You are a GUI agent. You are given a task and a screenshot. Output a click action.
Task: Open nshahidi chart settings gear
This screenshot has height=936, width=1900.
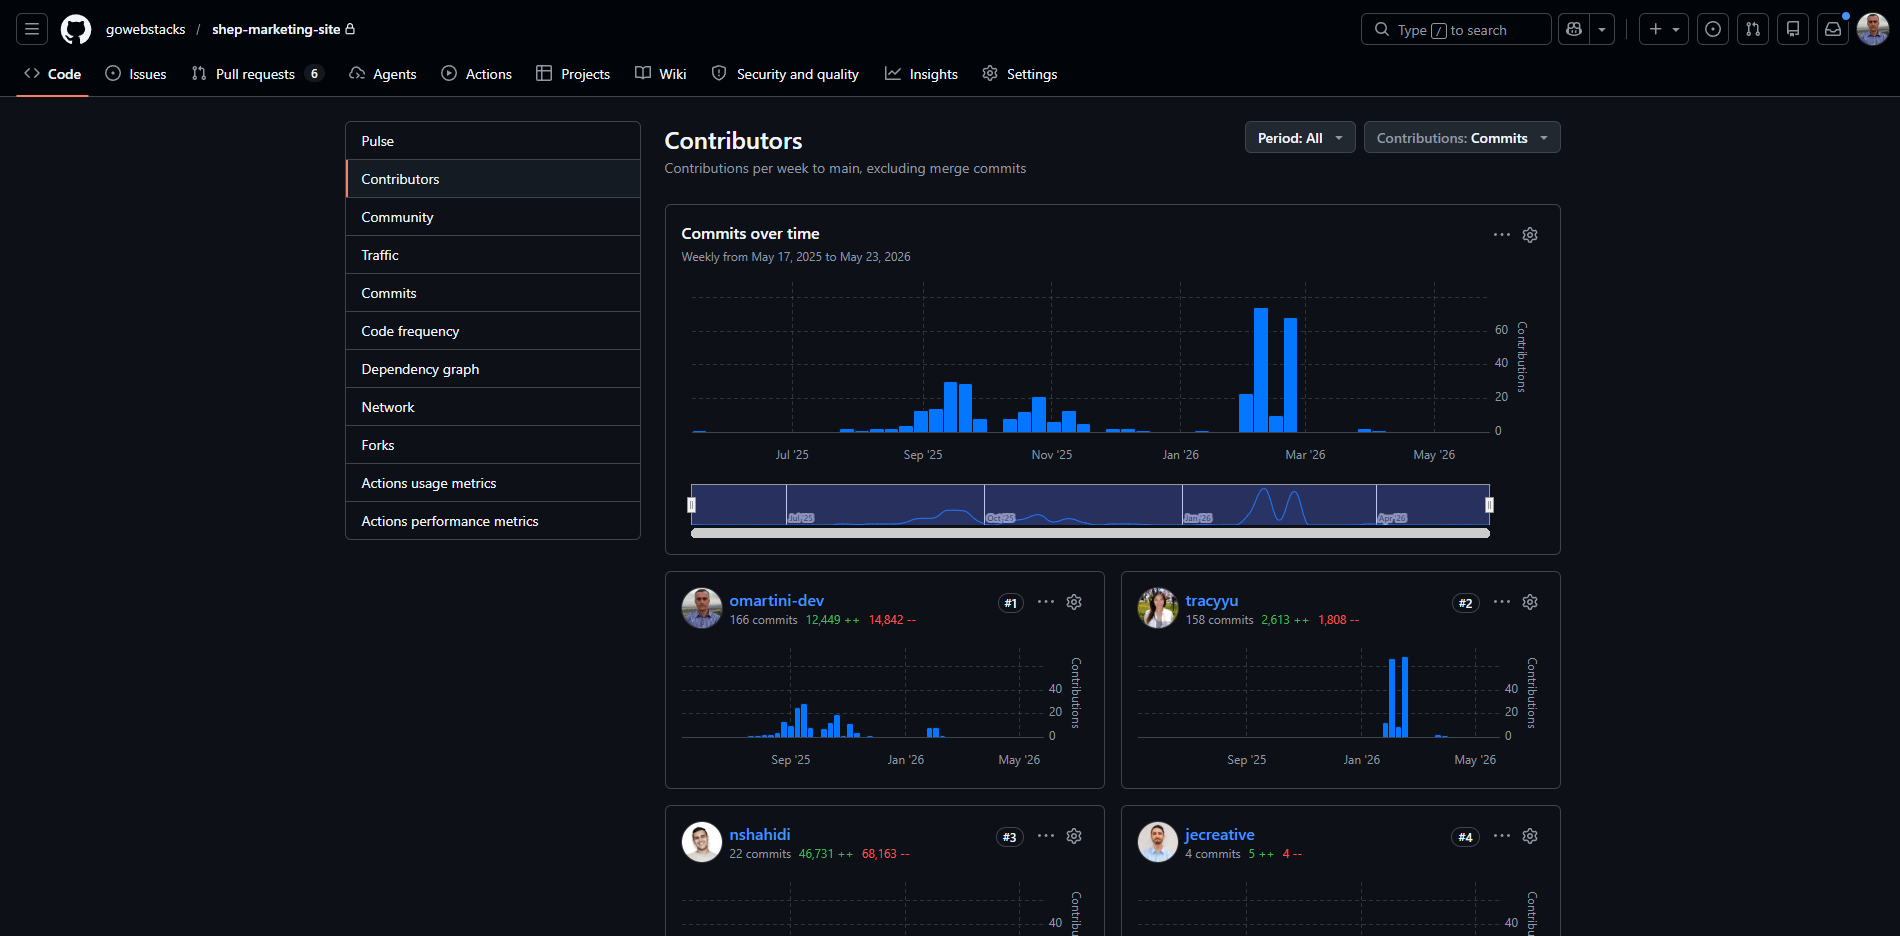pyautogui.click(x=1074, y=836)
